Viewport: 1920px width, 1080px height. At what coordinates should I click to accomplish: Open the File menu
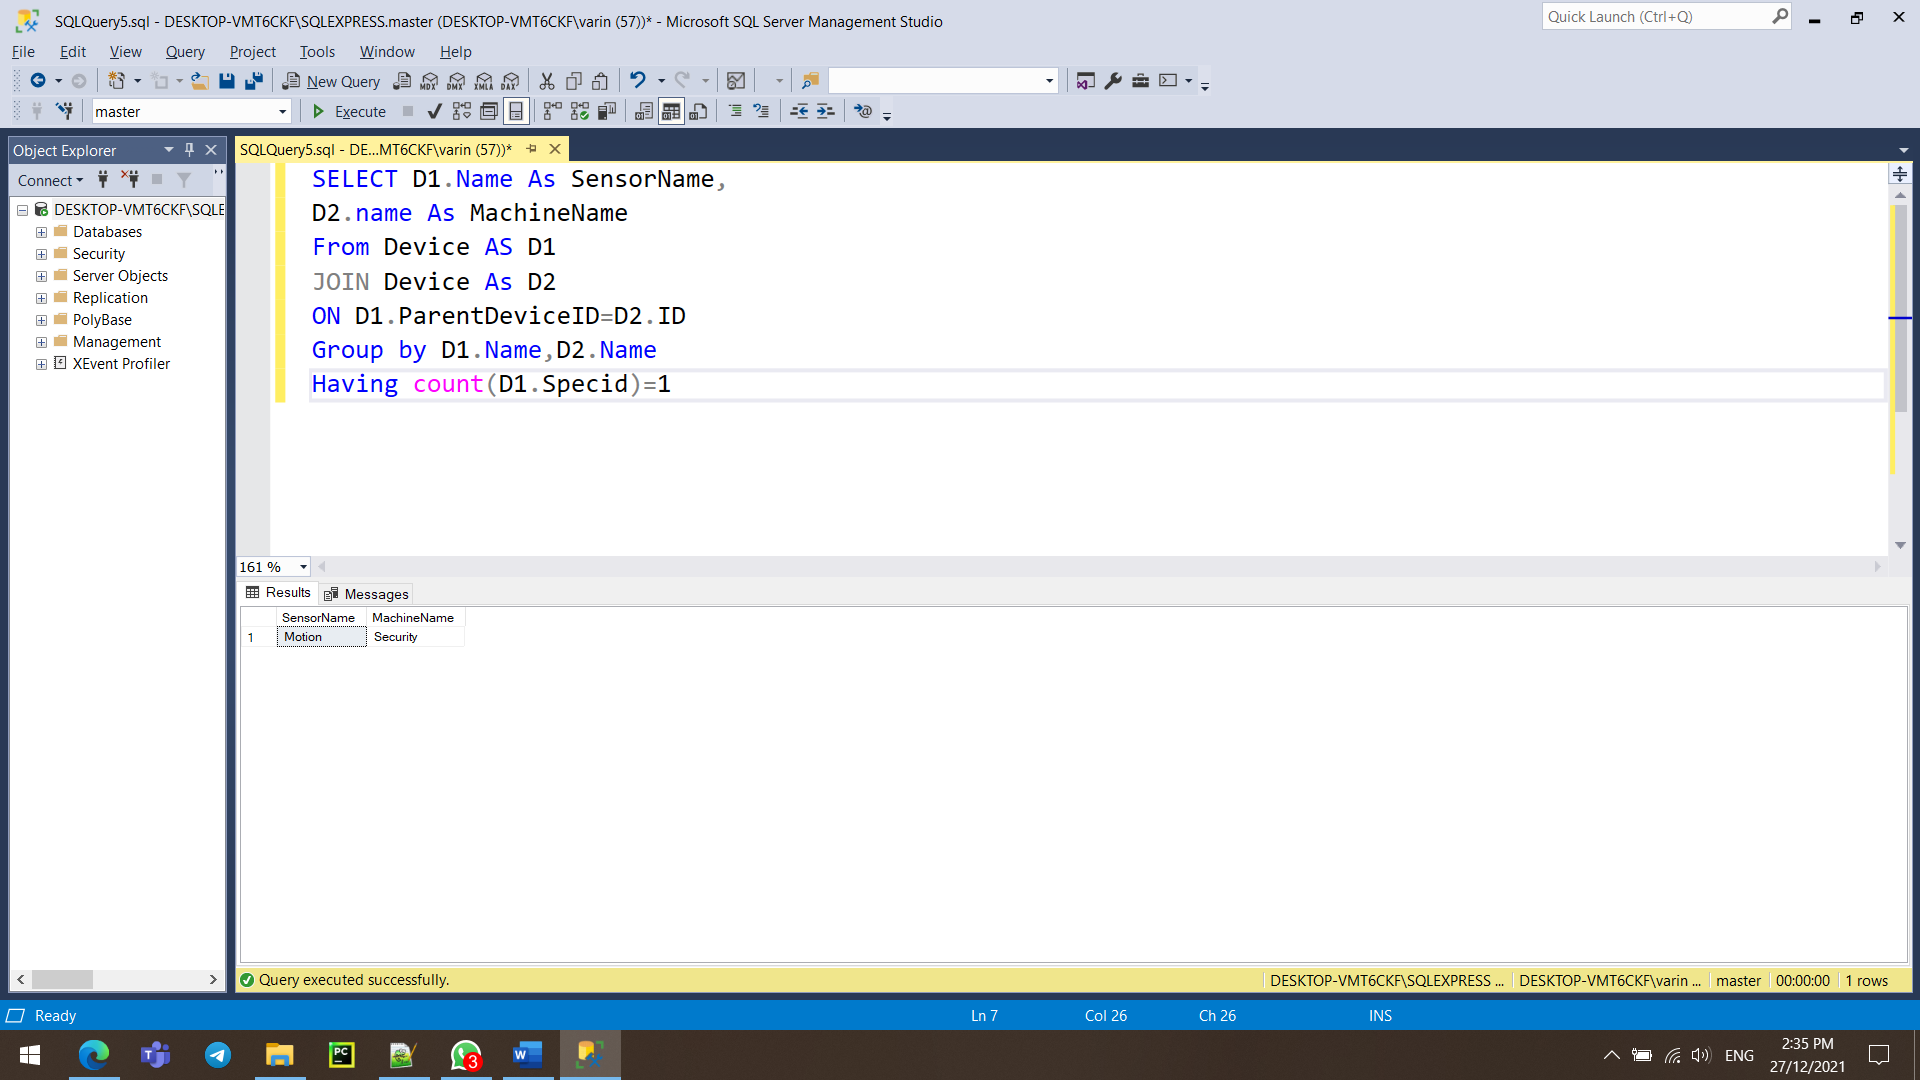(x=23, y=52)
